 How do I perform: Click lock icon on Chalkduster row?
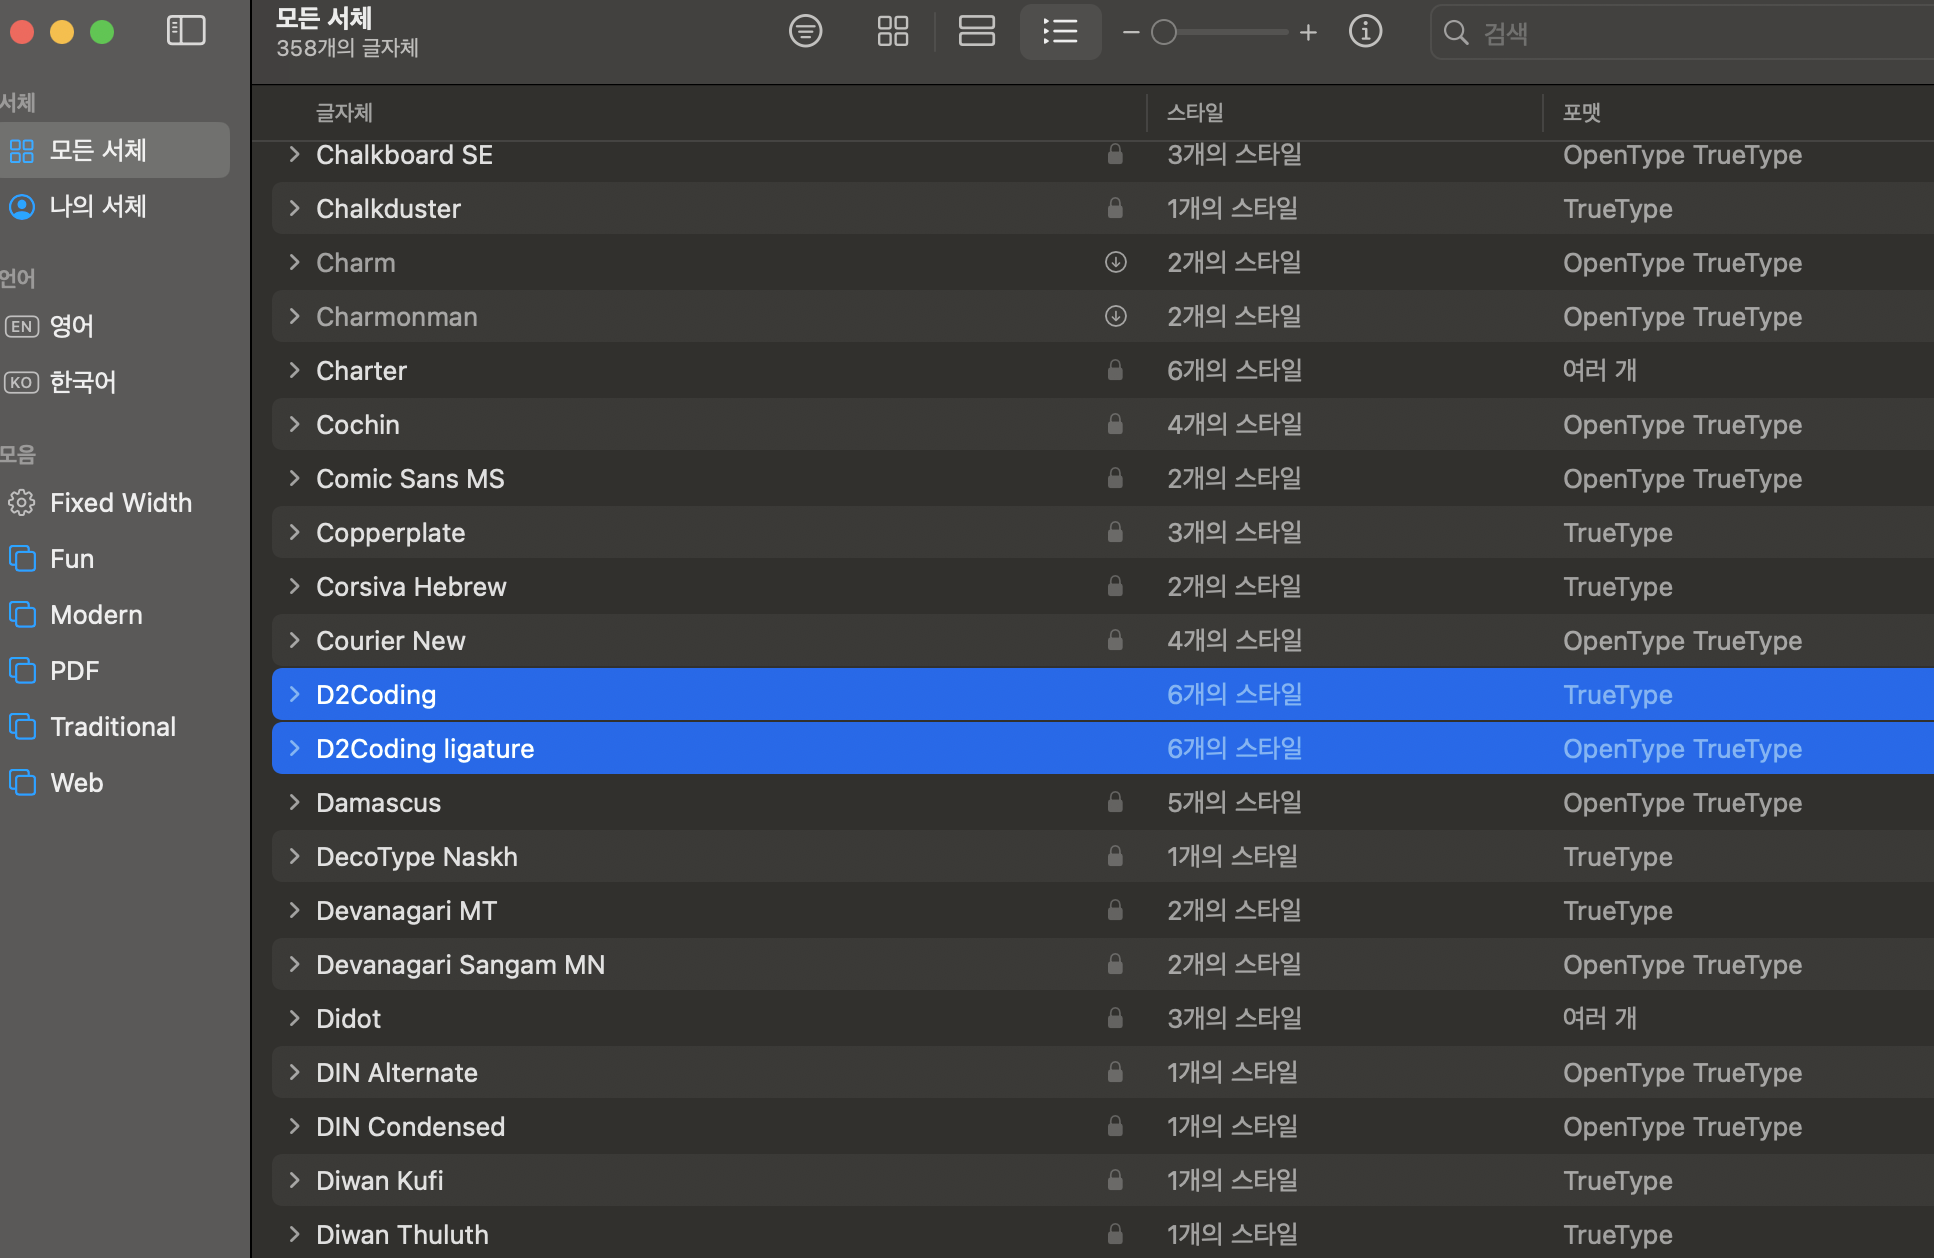pos(1115,208)
